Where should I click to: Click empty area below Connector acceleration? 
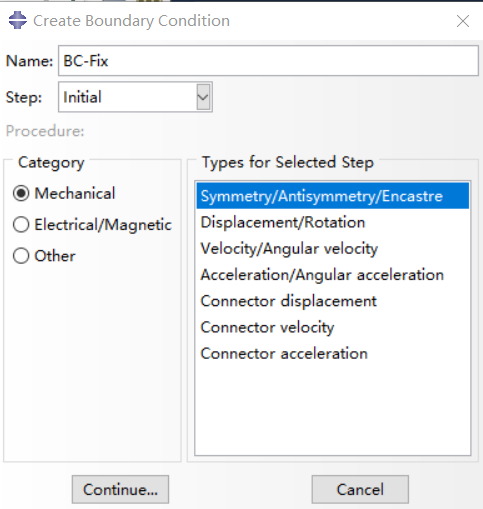[x=333, y=410]
